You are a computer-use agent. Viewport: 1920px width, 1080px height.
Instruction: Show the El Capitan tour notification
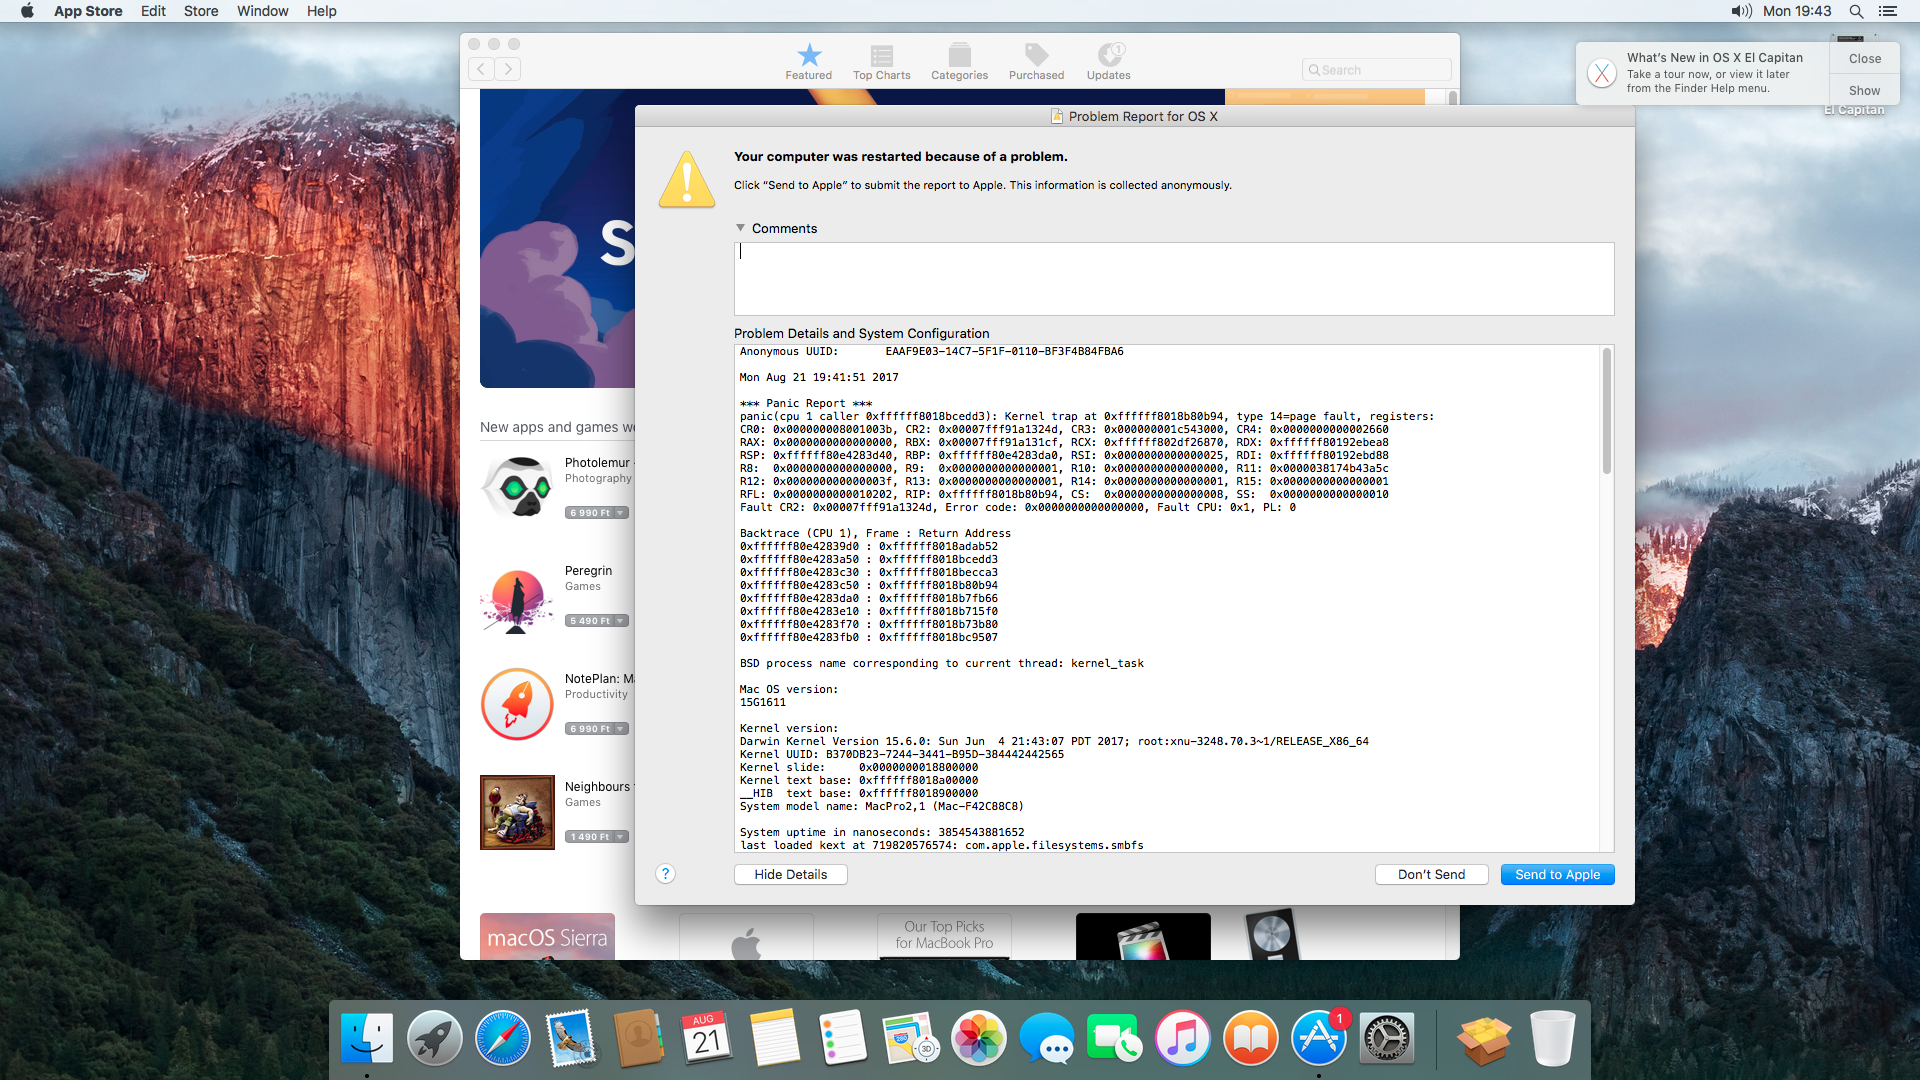1865,90
